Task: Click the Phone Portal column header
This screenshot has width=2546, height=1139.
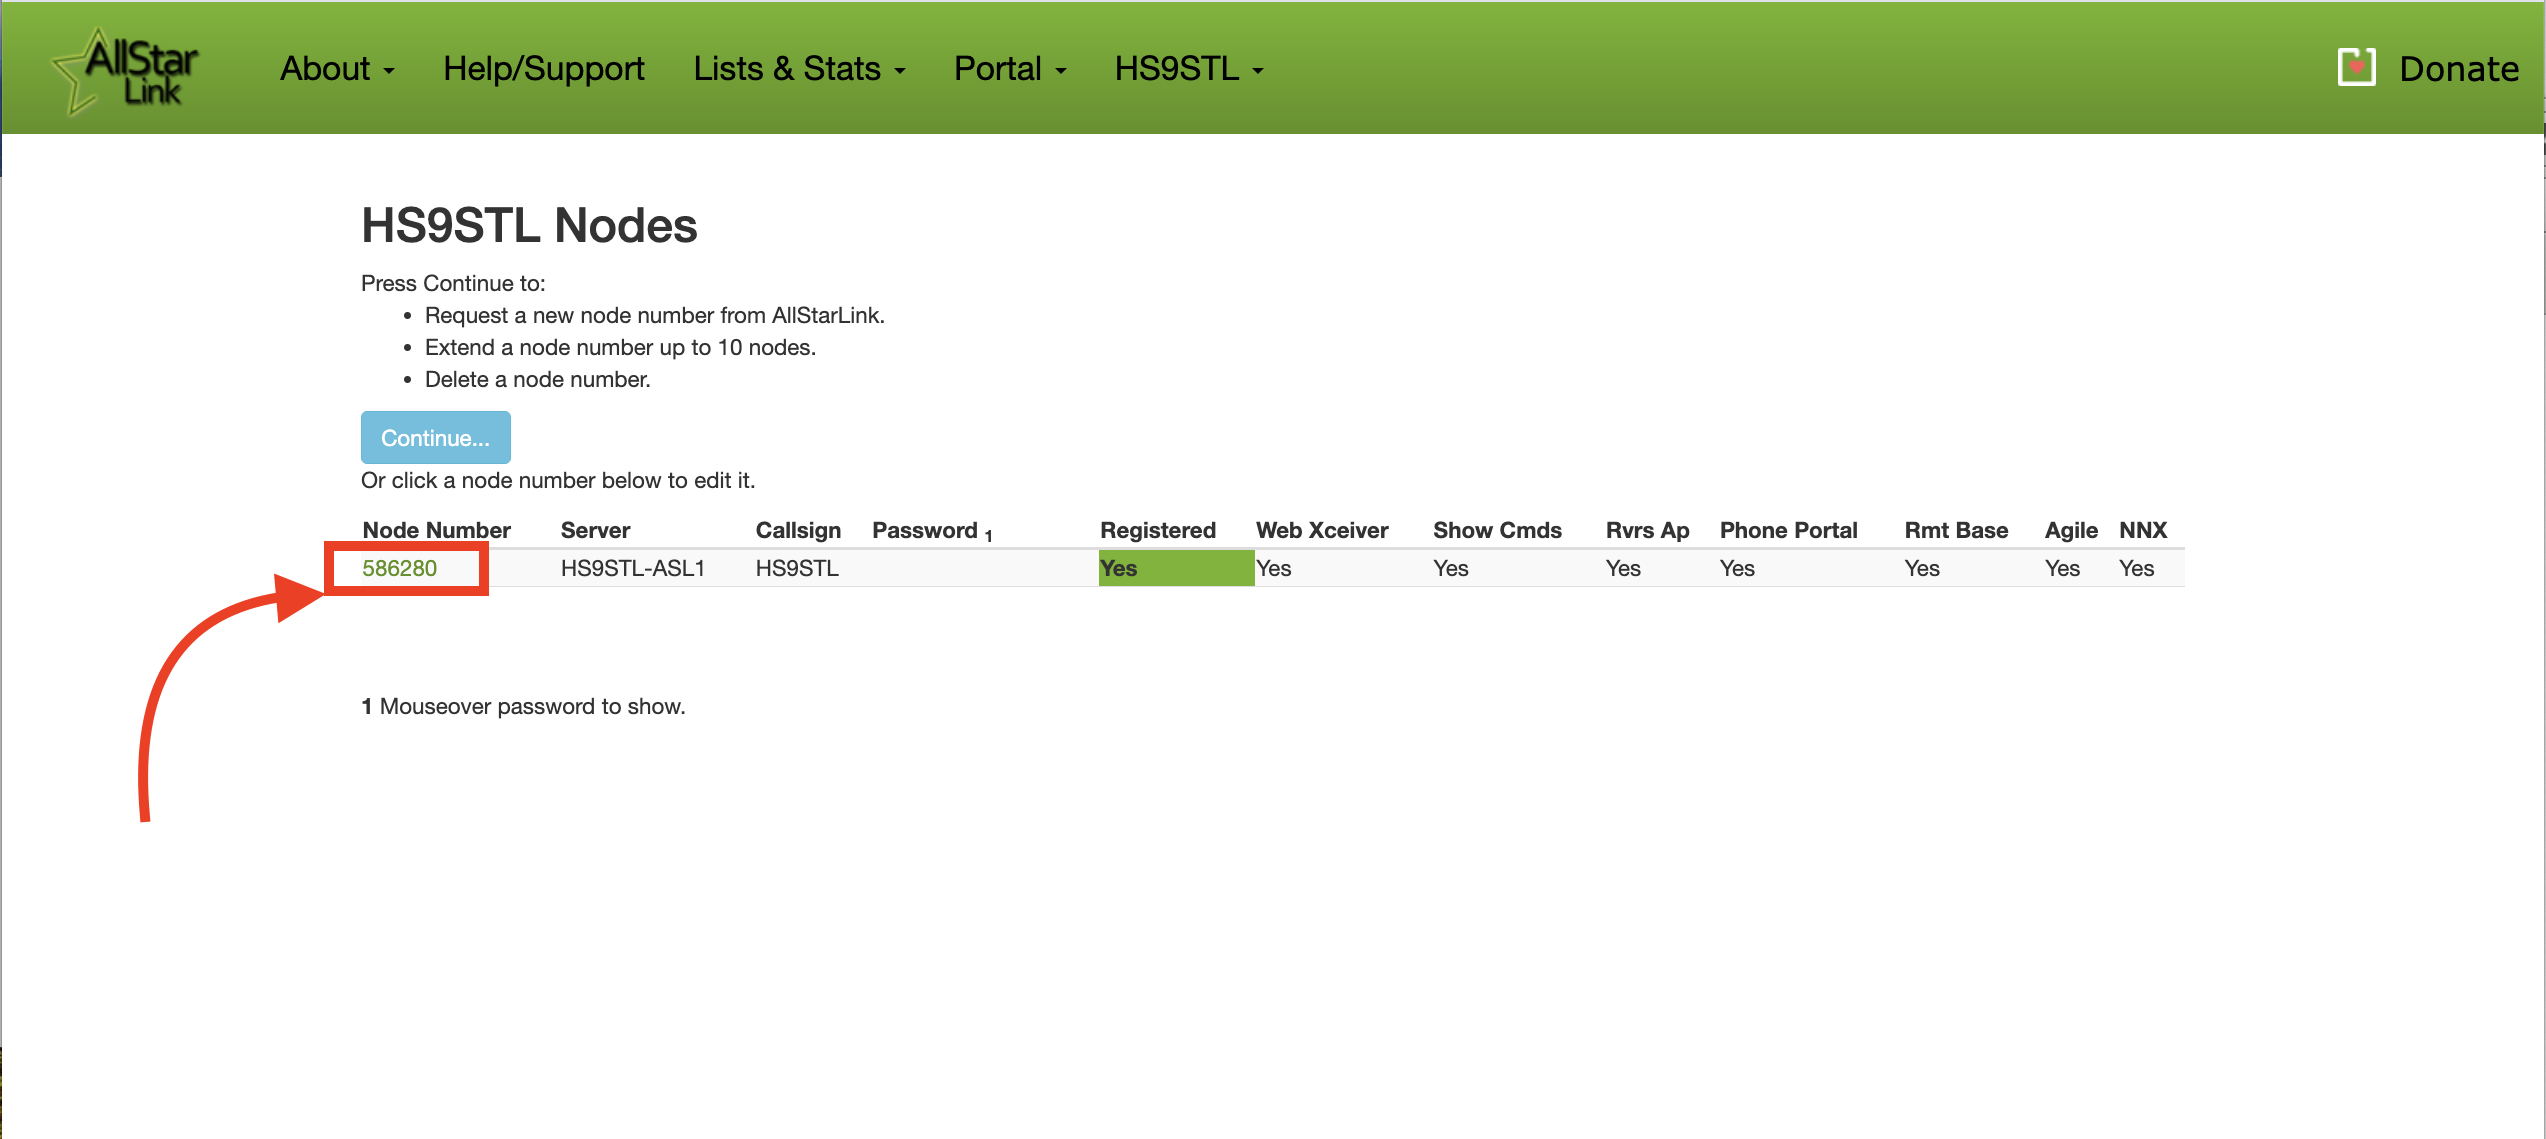Action: coord(1787,530)
